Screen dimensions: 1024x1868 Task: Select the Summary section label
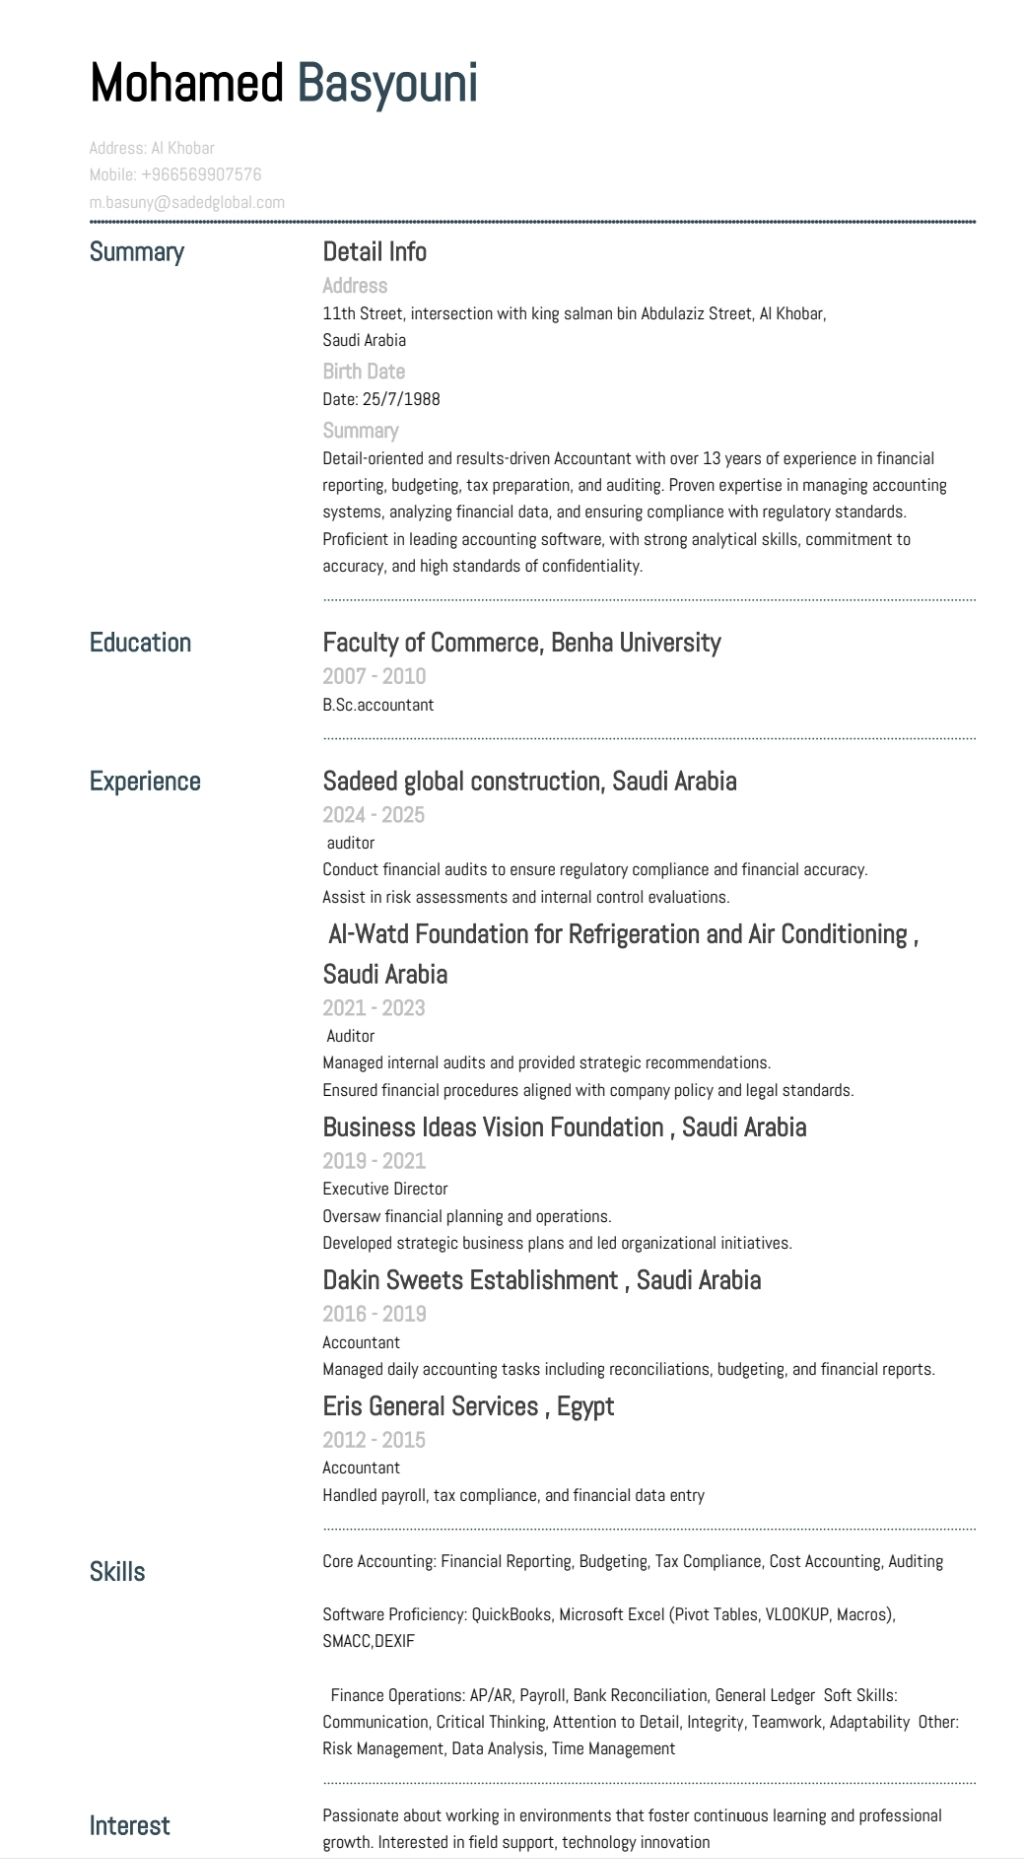coord(137,252)
